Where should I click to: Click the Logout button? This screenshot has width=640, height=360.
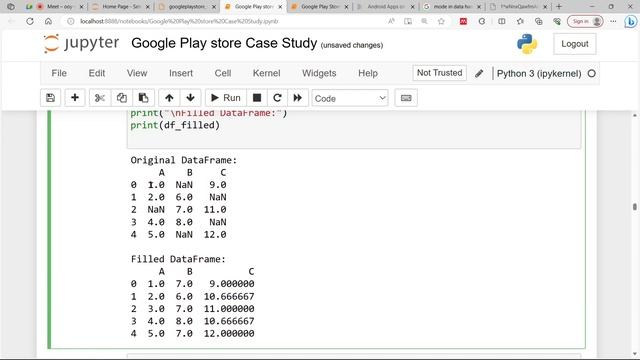[x=575, y=44]
